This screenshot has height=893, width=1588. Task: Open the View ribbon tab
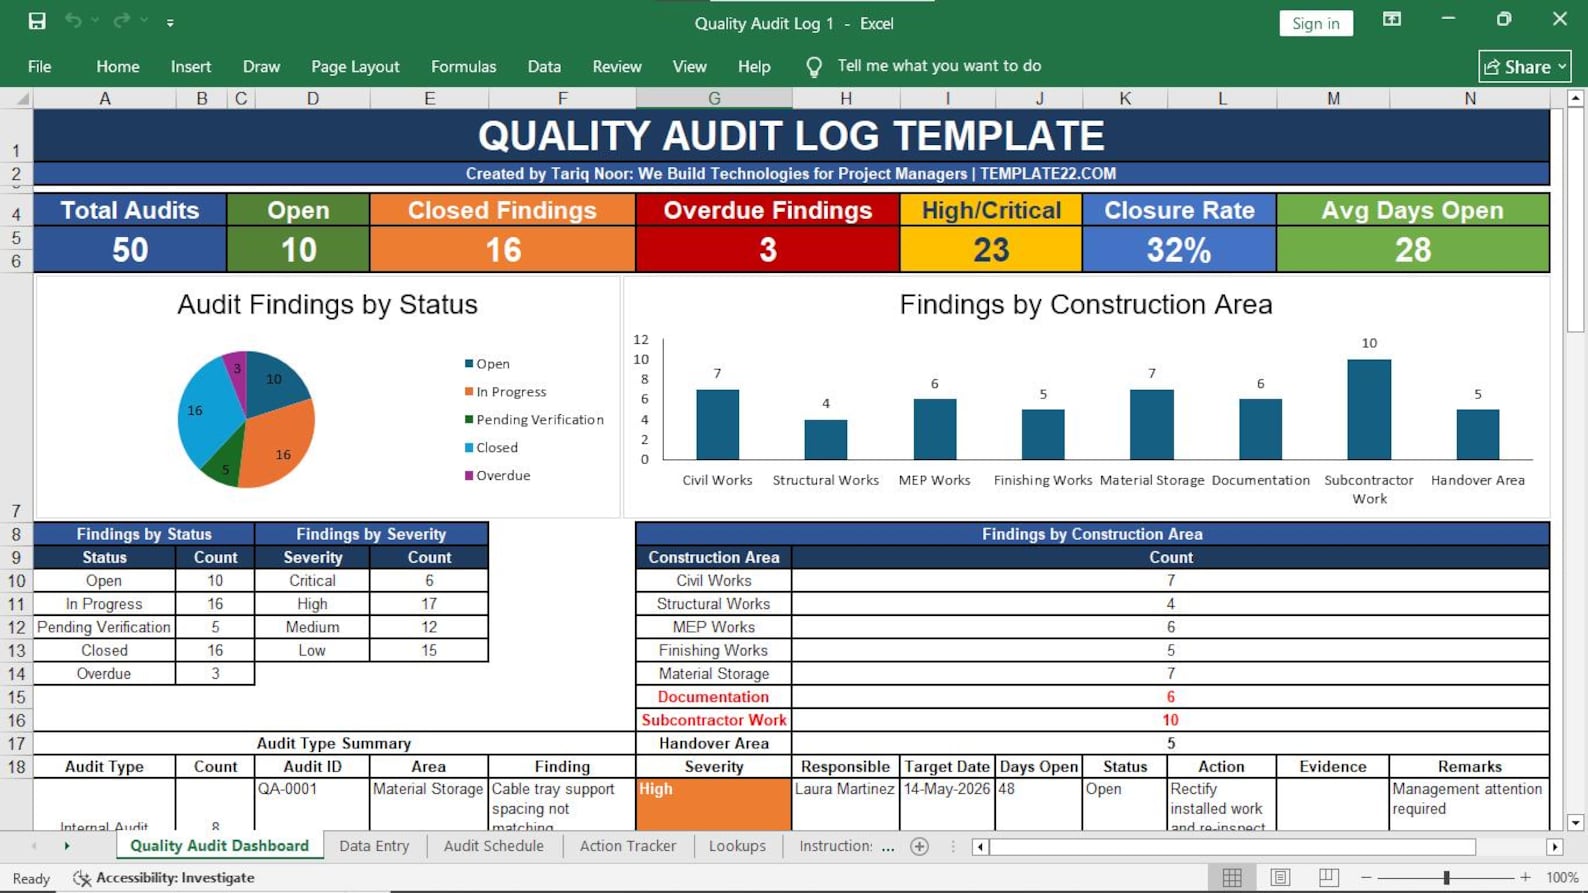(689, 66)
